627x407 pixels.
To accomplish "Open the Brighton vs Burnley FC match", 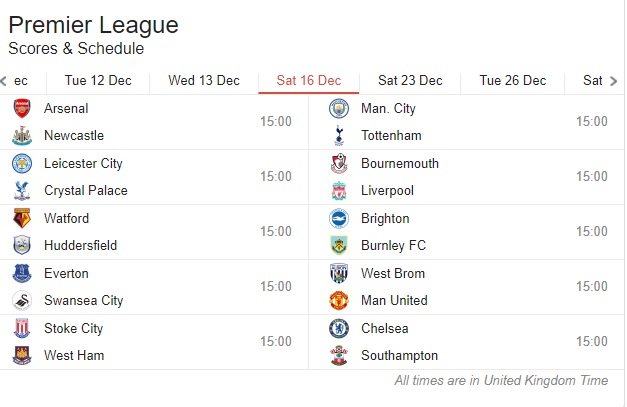I will (x=466, y=232).
